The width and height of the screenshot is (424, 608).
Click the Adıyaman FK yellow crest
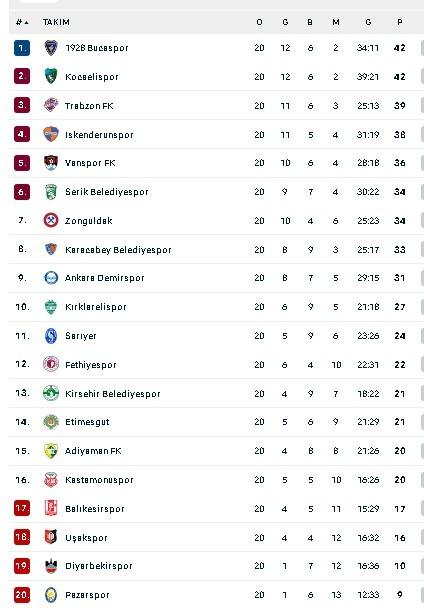(51, 451)
